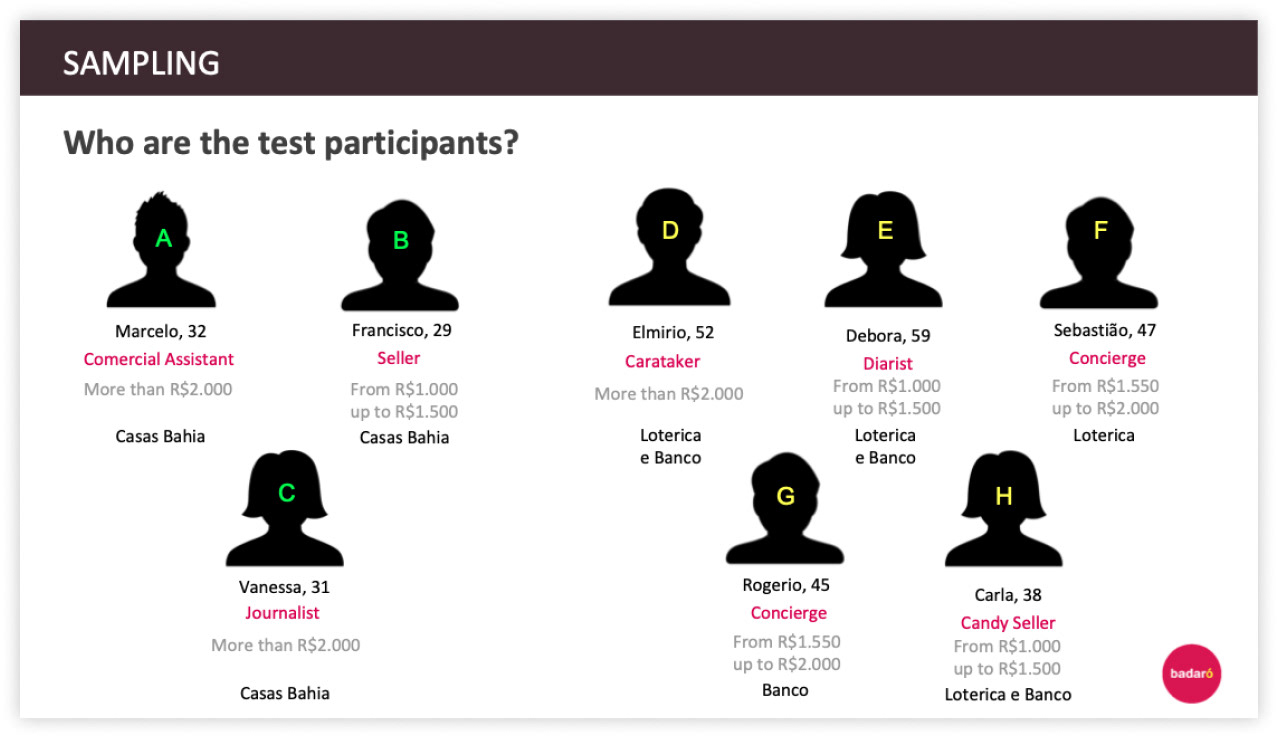
Task: Click the name "Marcelo, 32"
Action: 161,331
